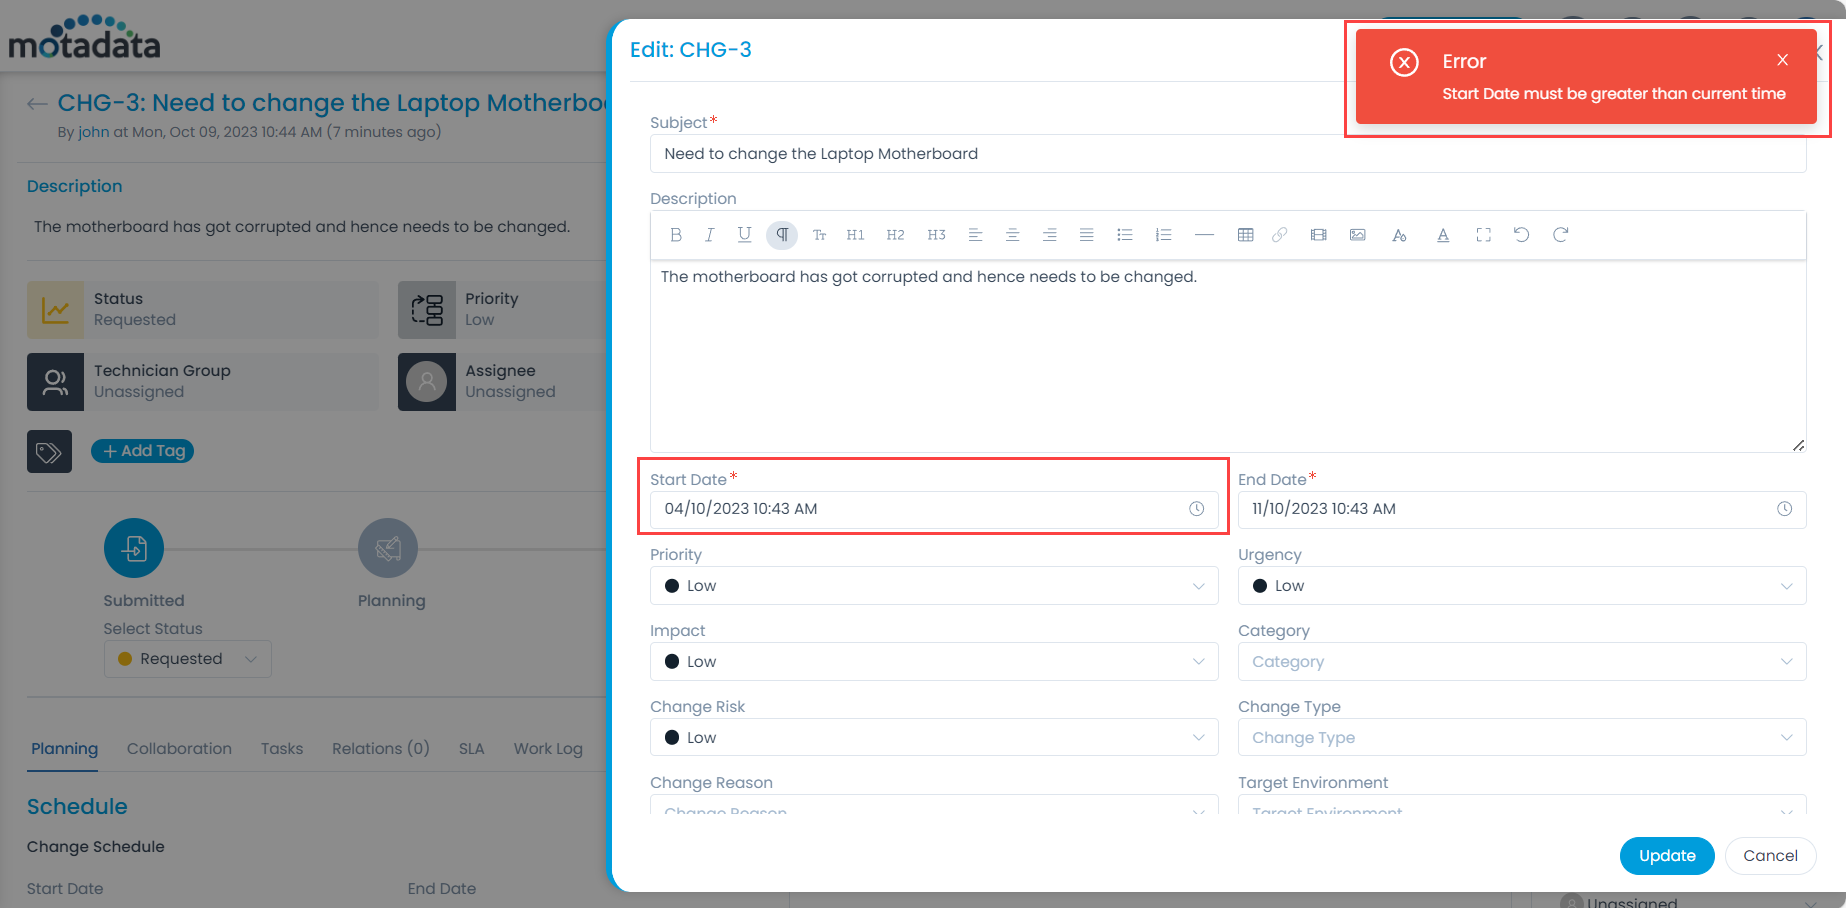The width and height of the screenshot is (1846, 908).
Task: Open the Category dropdown
Action: tap(1522, 662)
